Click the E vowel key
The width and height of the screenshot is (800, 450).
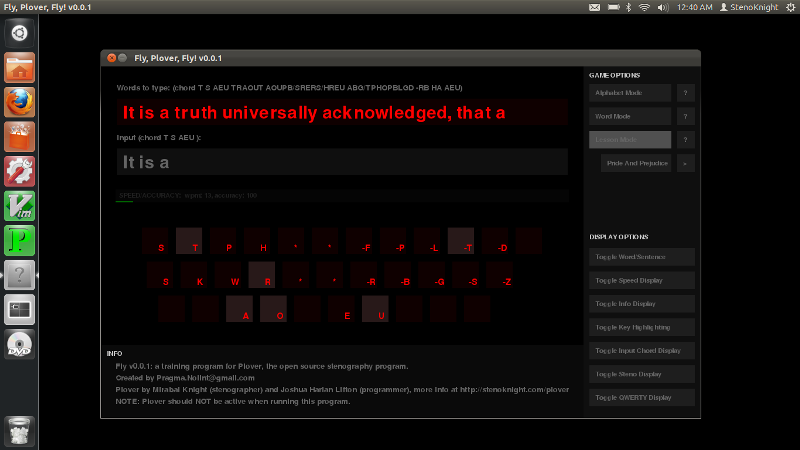click(x=341, y=309)
